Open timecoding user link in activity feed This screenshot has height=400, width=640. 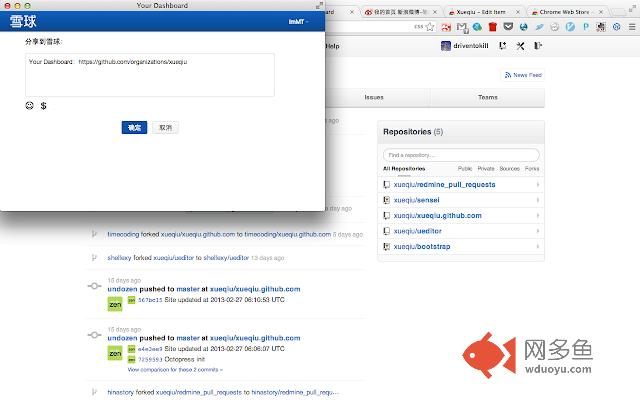pos(123,234)
